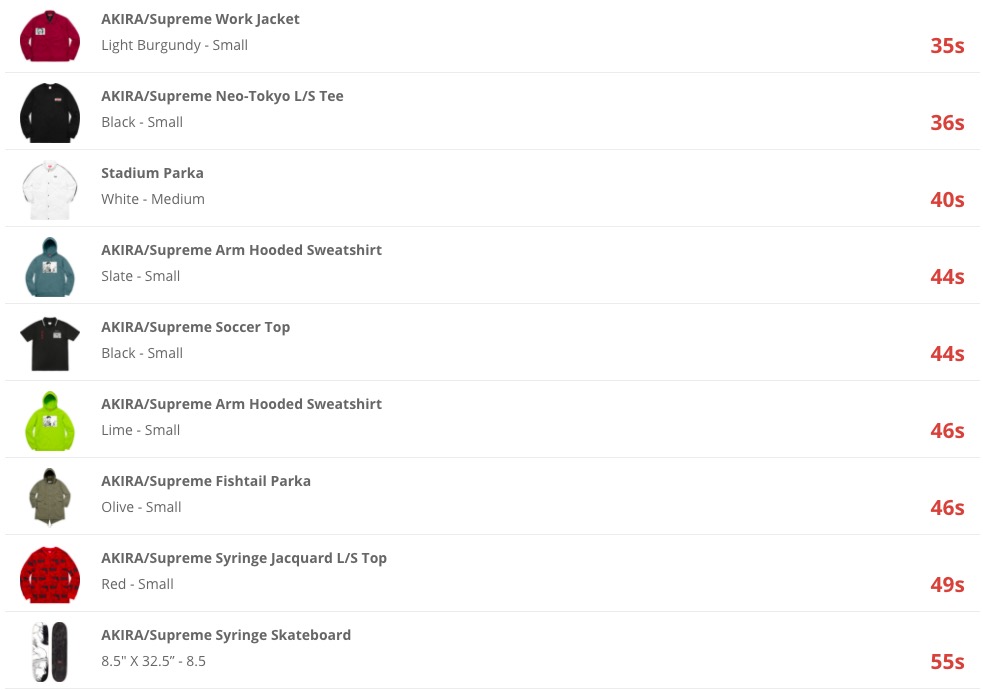Image resolution: width=983 pixels, height=690 pixels.
Task: Open the Syringe Skateboard deck thumbnail
Action: click(x=50, y=652)
